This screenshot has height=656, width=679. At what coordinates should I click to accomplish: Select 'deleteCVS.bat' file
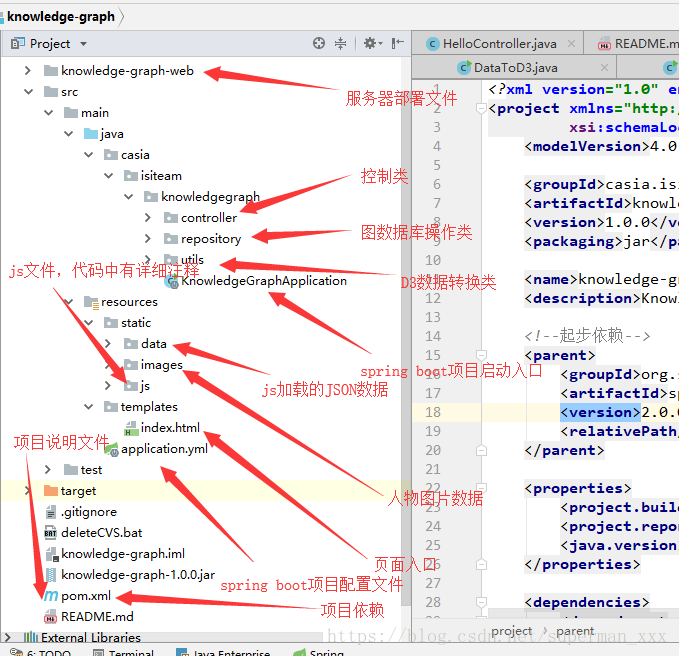pyautogui.click(x=101, y=533)
